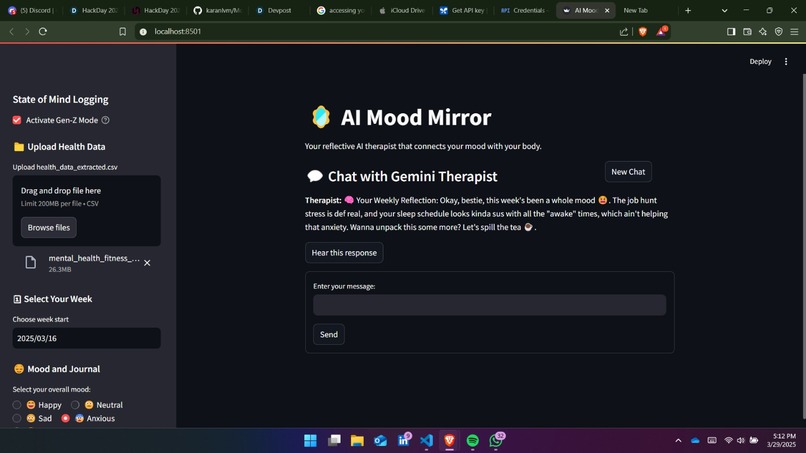Click the site information icon
Viewport: 806px width, 453px height.
pyautogui.click(x=143, y=31)
